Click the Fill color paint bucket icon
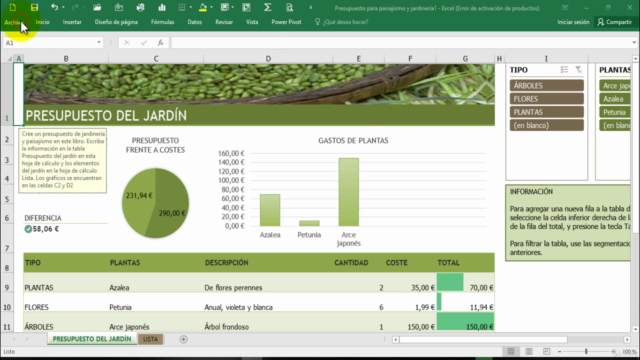 pyautogui.click(x=203, y=7)
